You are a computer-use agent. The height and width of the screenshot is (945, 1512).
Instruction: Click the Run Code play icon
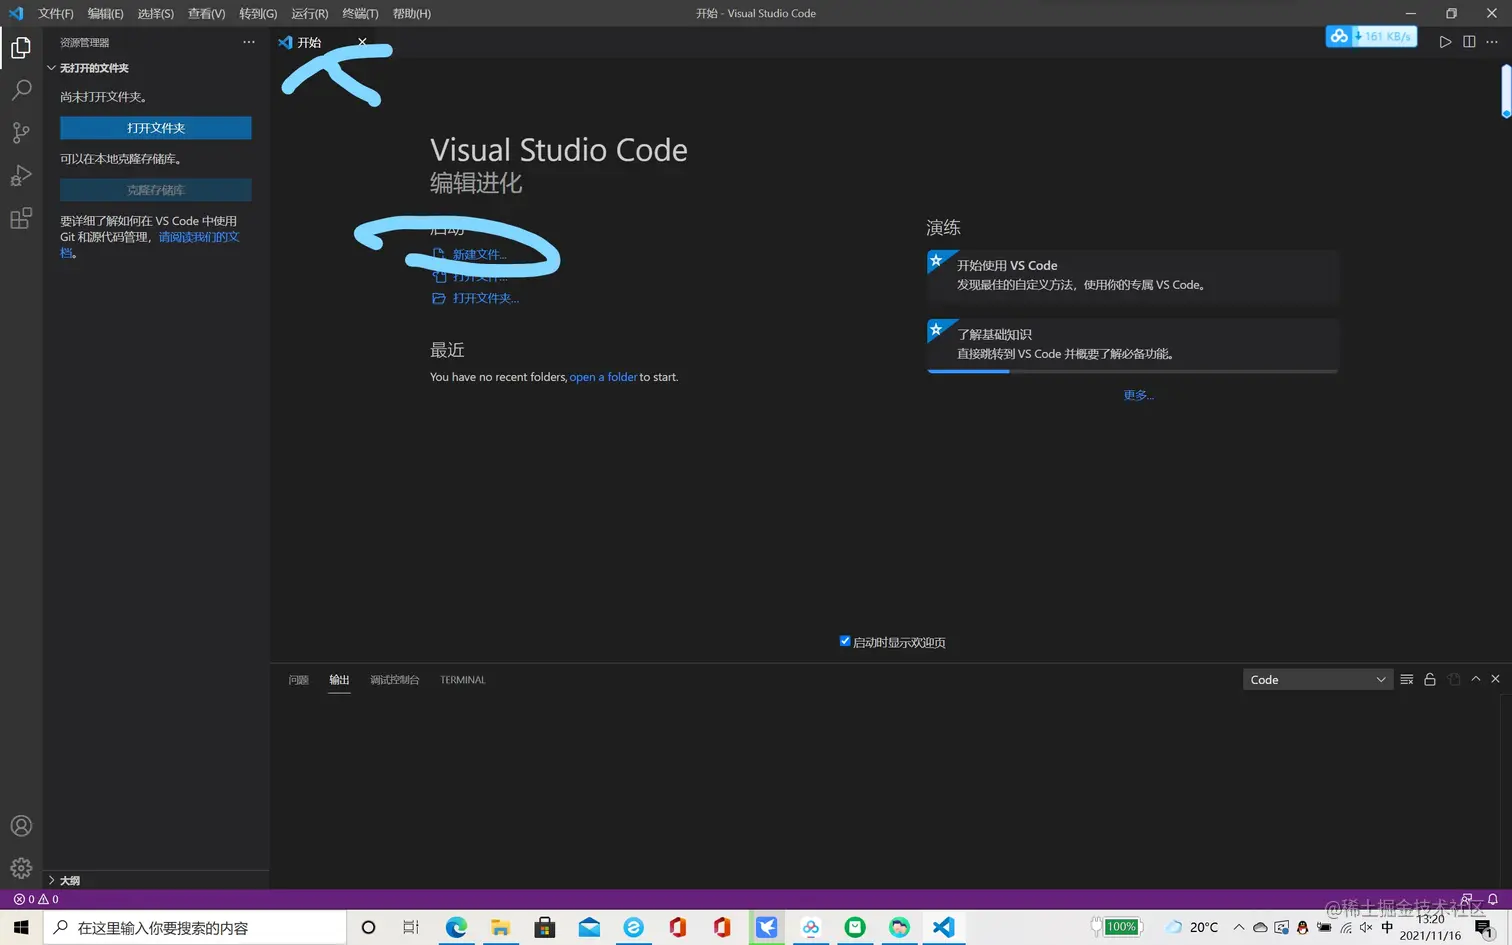pos(1445,42)
